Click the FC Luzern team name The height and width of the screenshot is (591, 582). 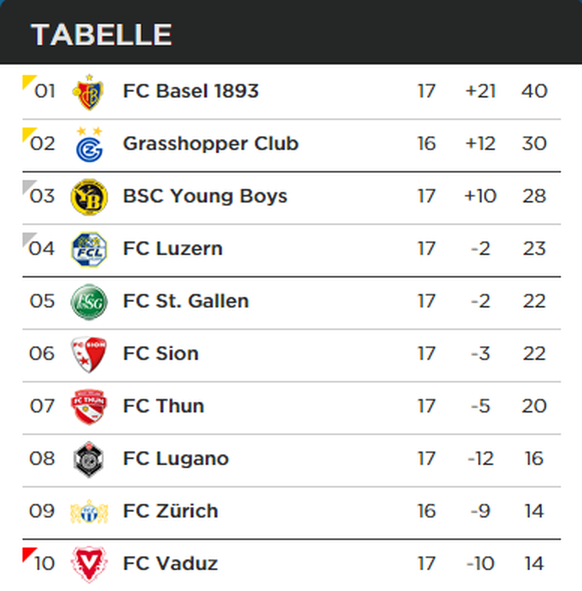click(x=173, y=249)
